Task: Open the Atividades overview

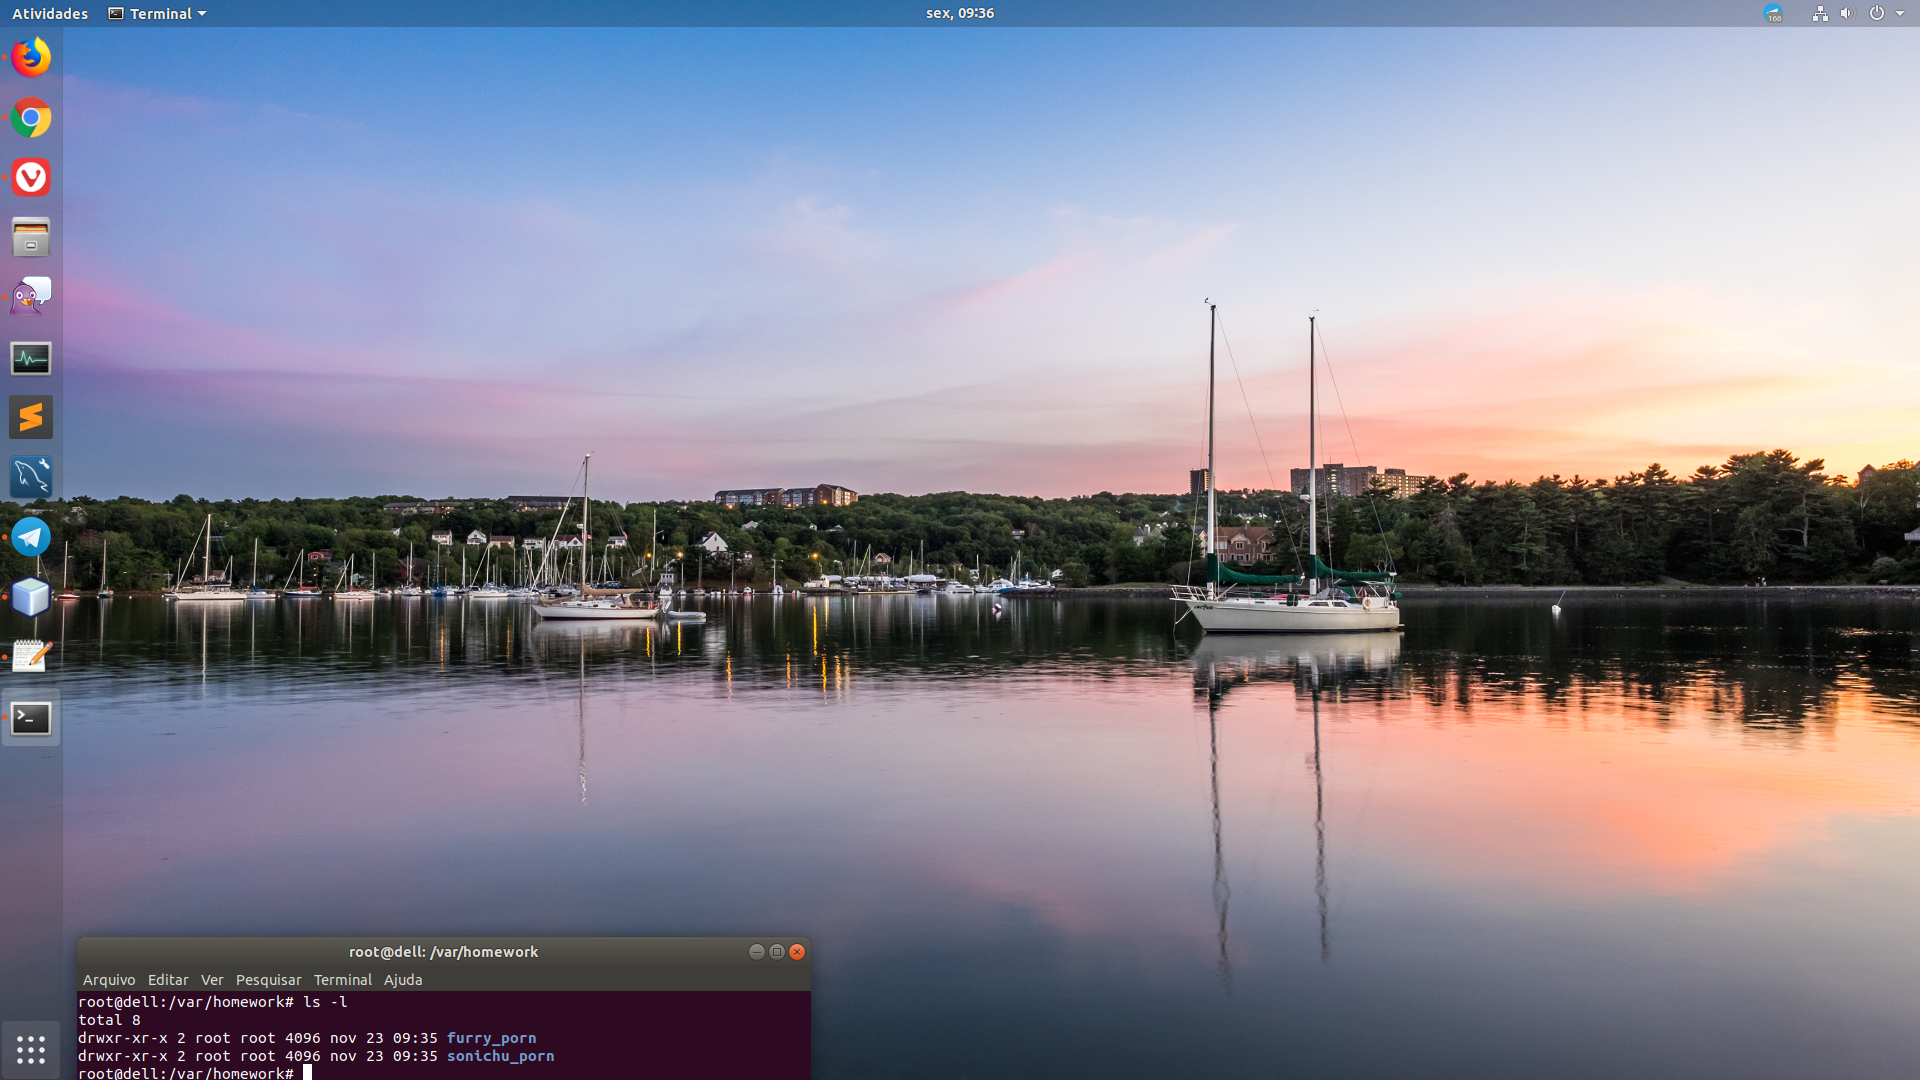Action: tap(50, 13)
